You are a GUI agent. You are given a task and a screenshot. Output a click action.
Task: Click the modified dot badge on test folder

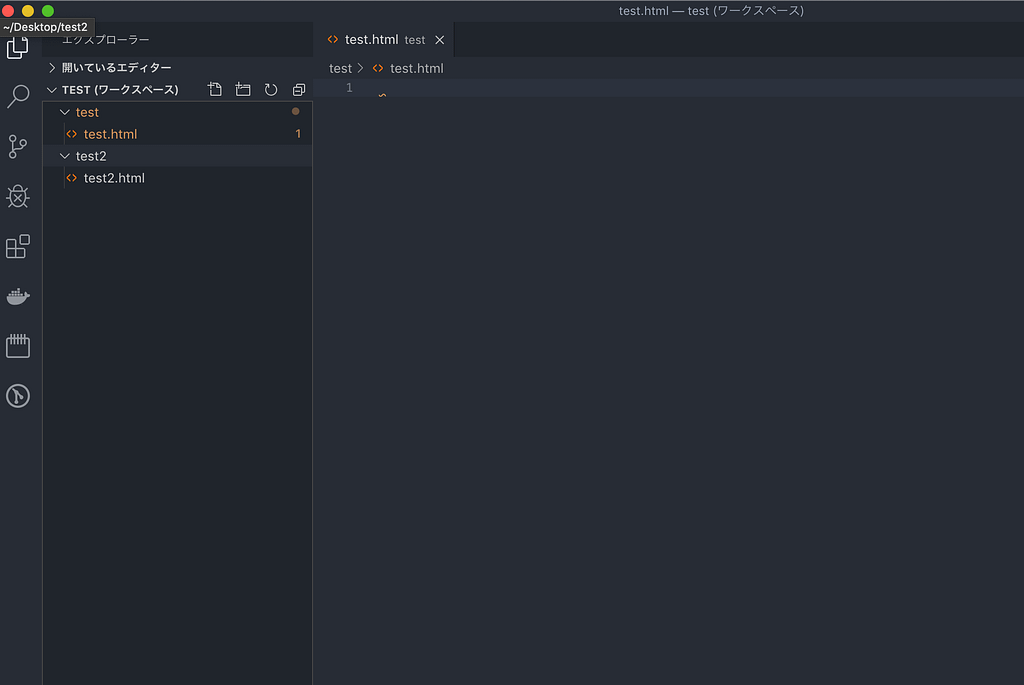(x=296, y=112)
